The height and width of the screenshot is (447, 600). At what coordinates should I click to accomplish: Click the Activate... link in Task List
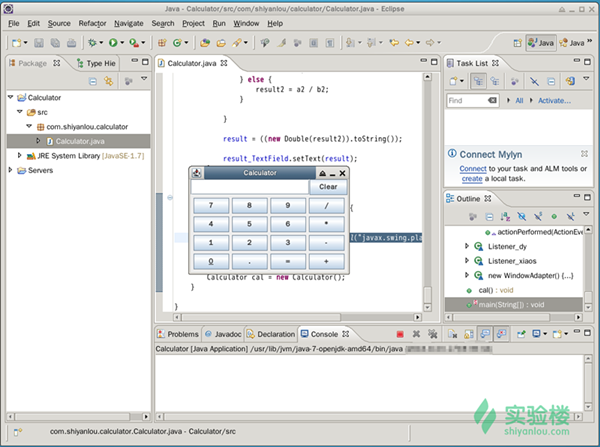[x=554, y=101]
